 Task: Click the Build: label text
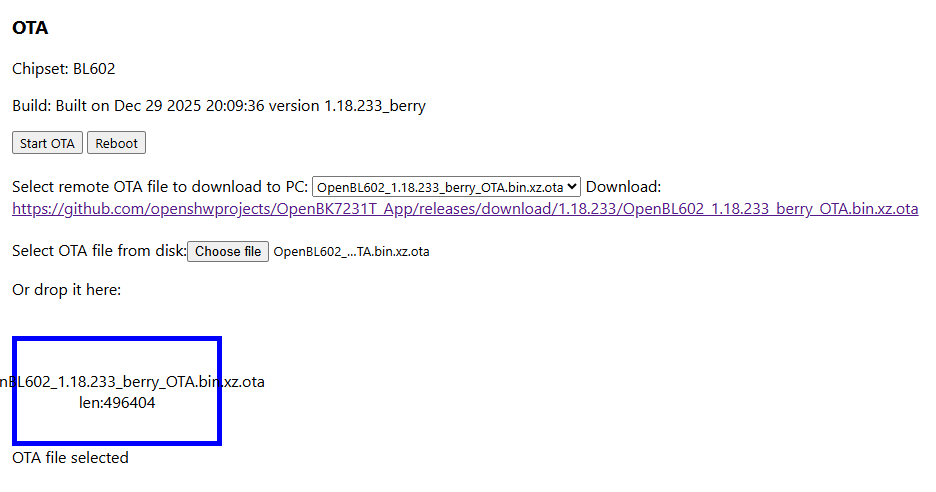(32, 106)
